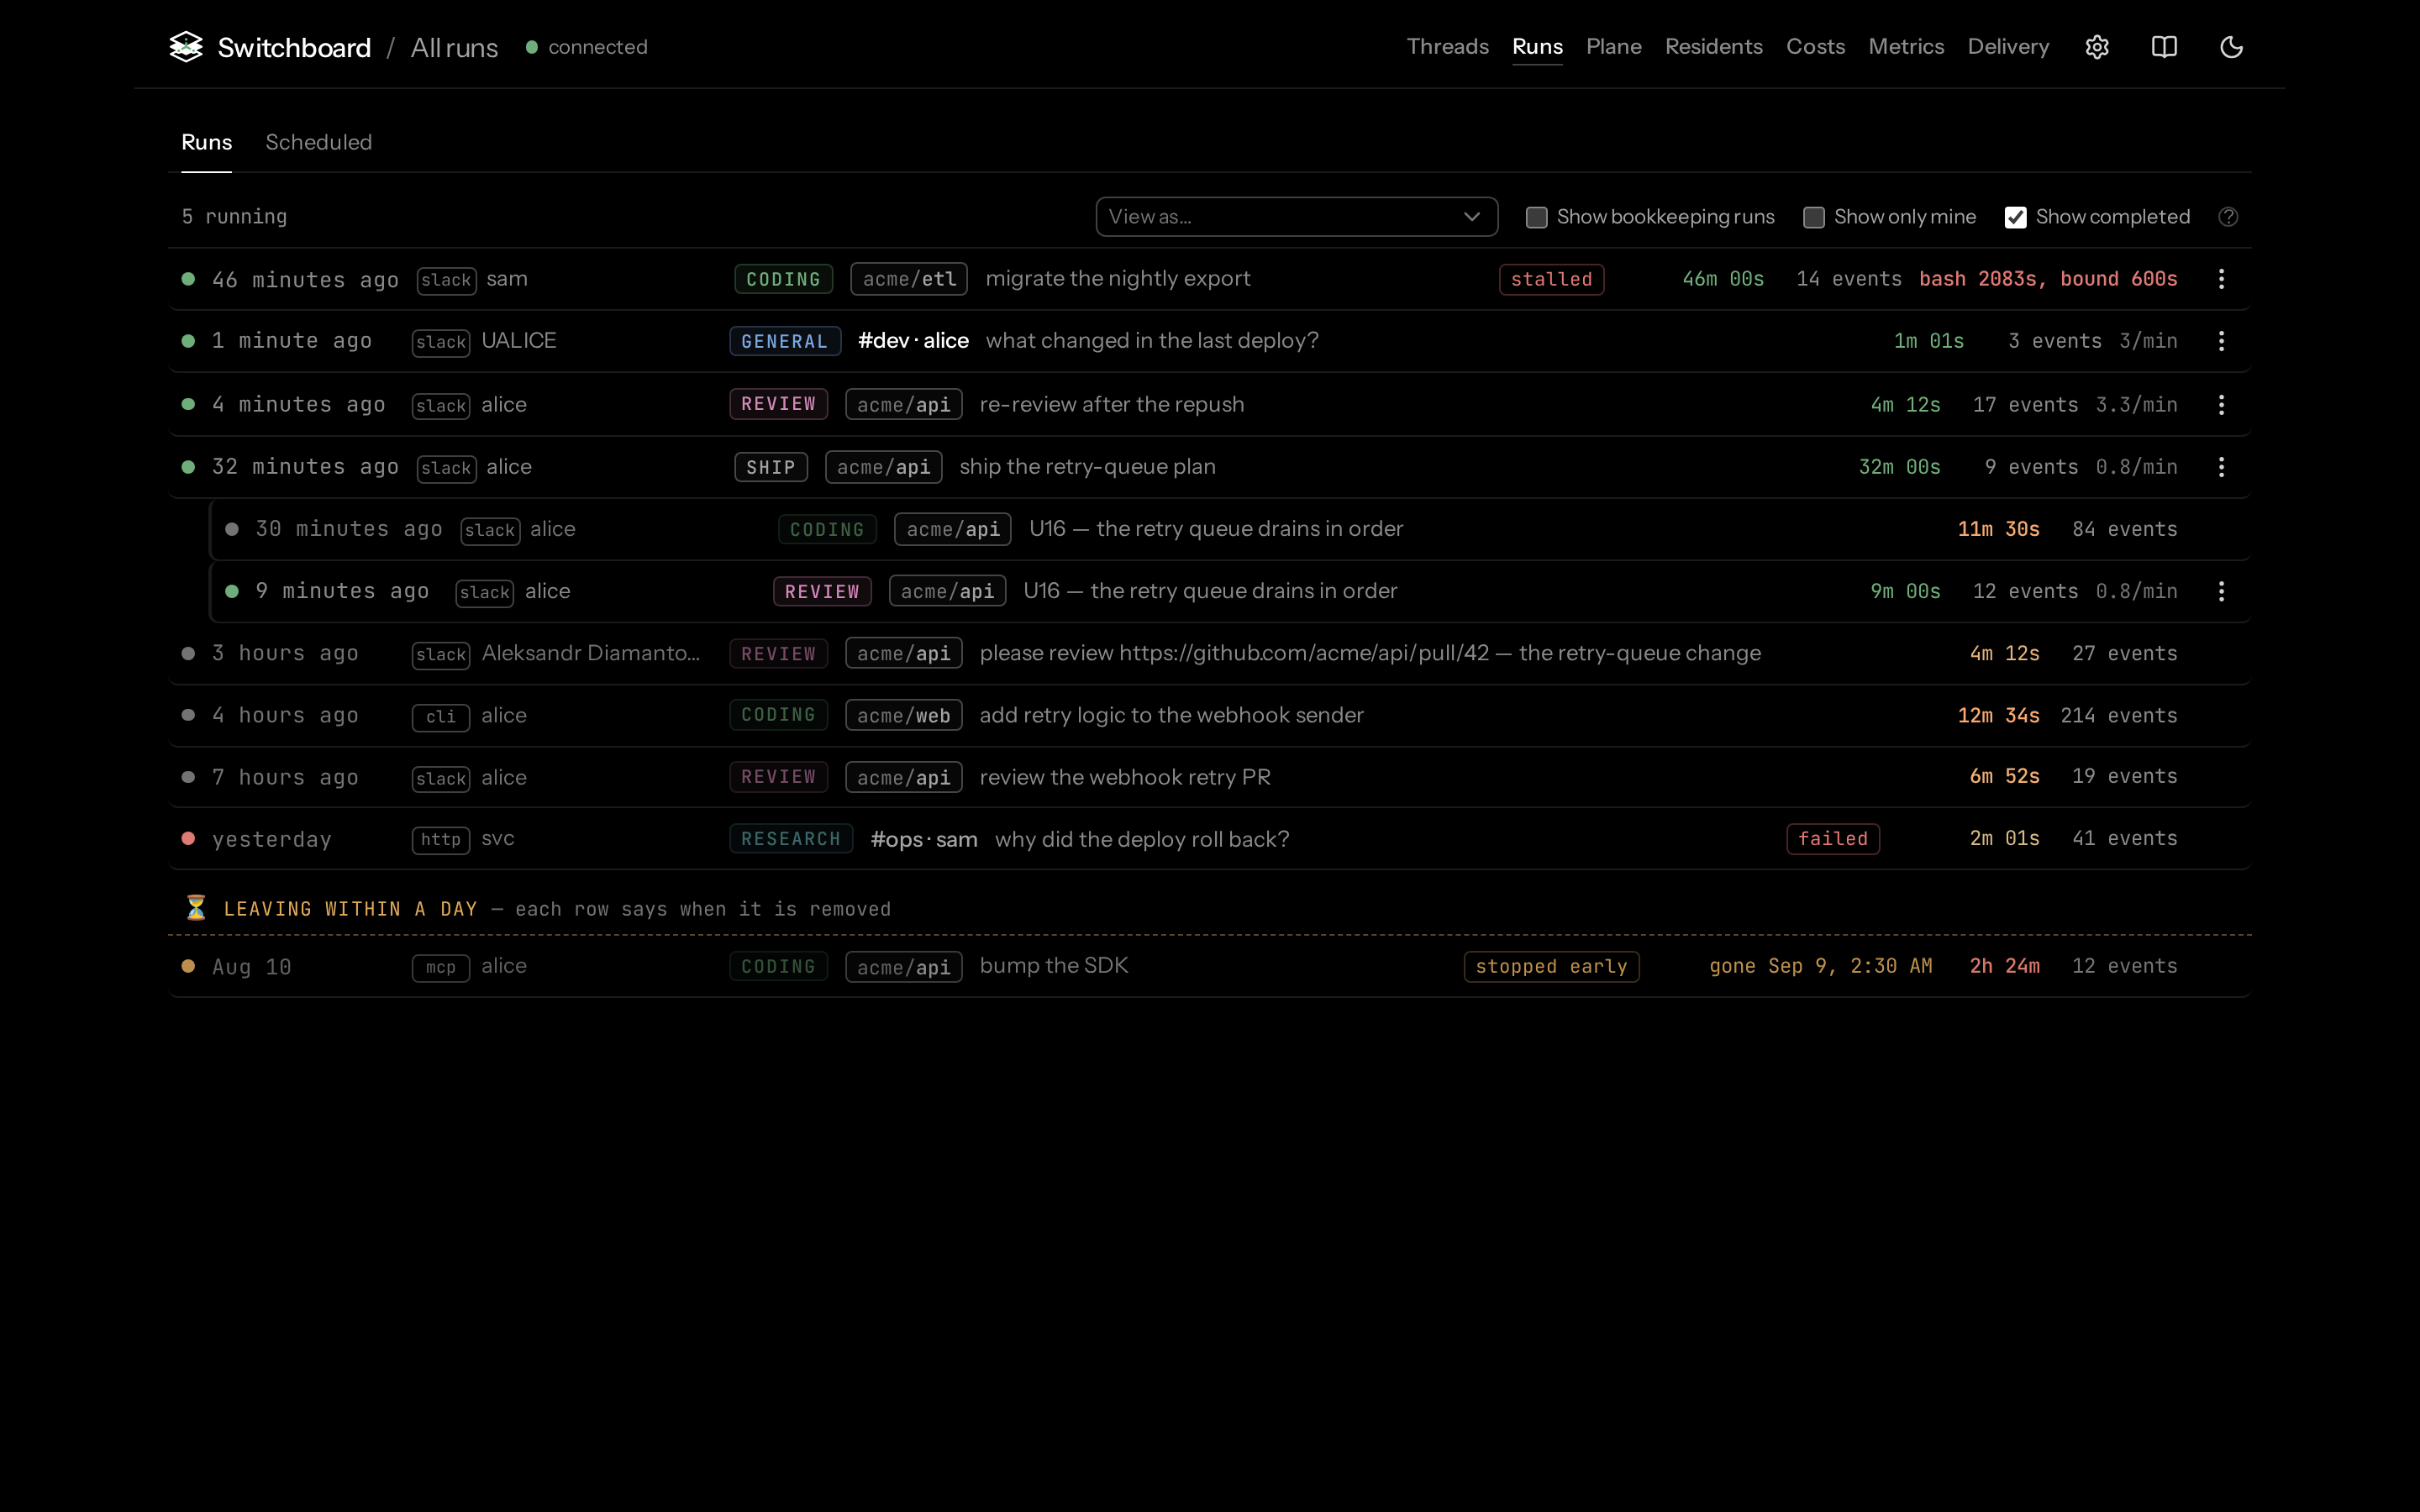
Task: Uncheck Show completed checkbox
Action: point(2015,217)
